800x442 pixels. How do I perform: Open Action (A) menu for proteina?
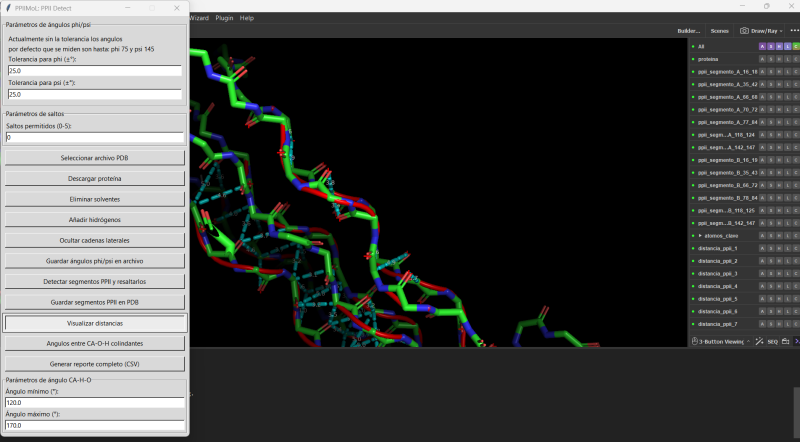click(x=762, y=59)
